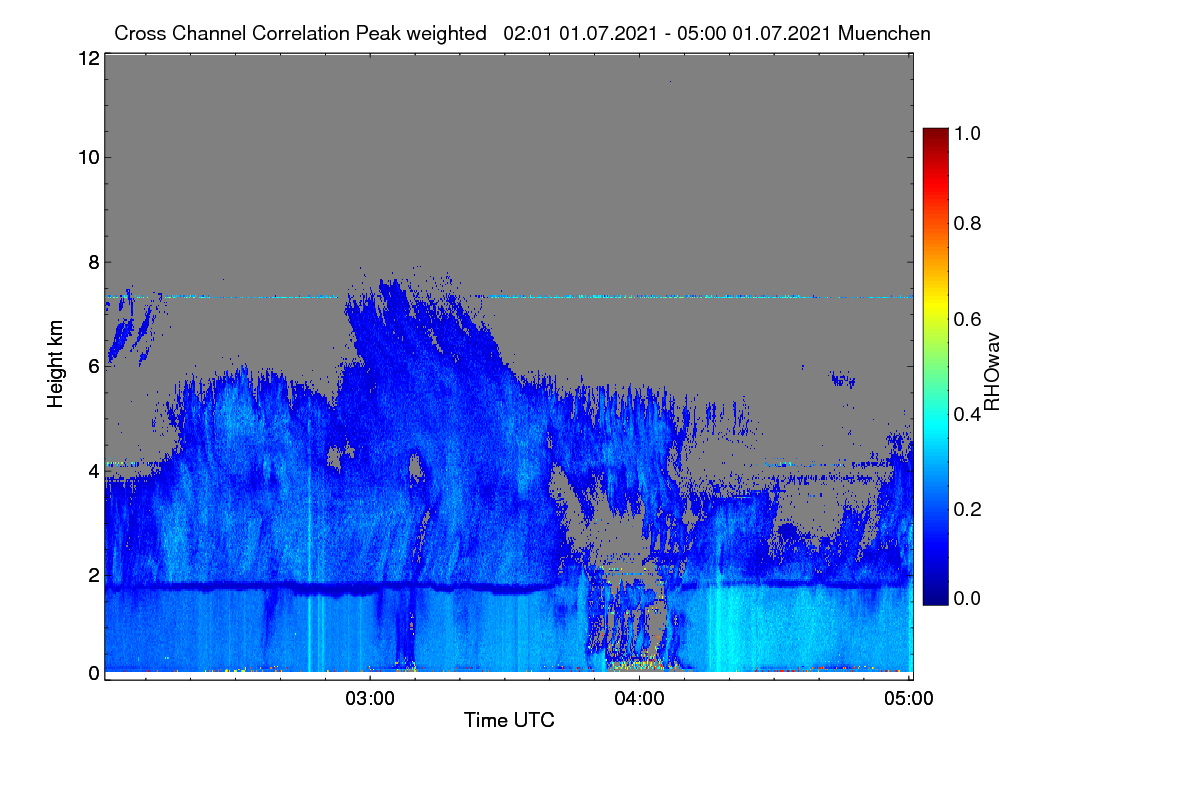The height and width of the screenshot is (800, 1200).
Task: Click the 8 height tick label
Action: coord(93,262)
